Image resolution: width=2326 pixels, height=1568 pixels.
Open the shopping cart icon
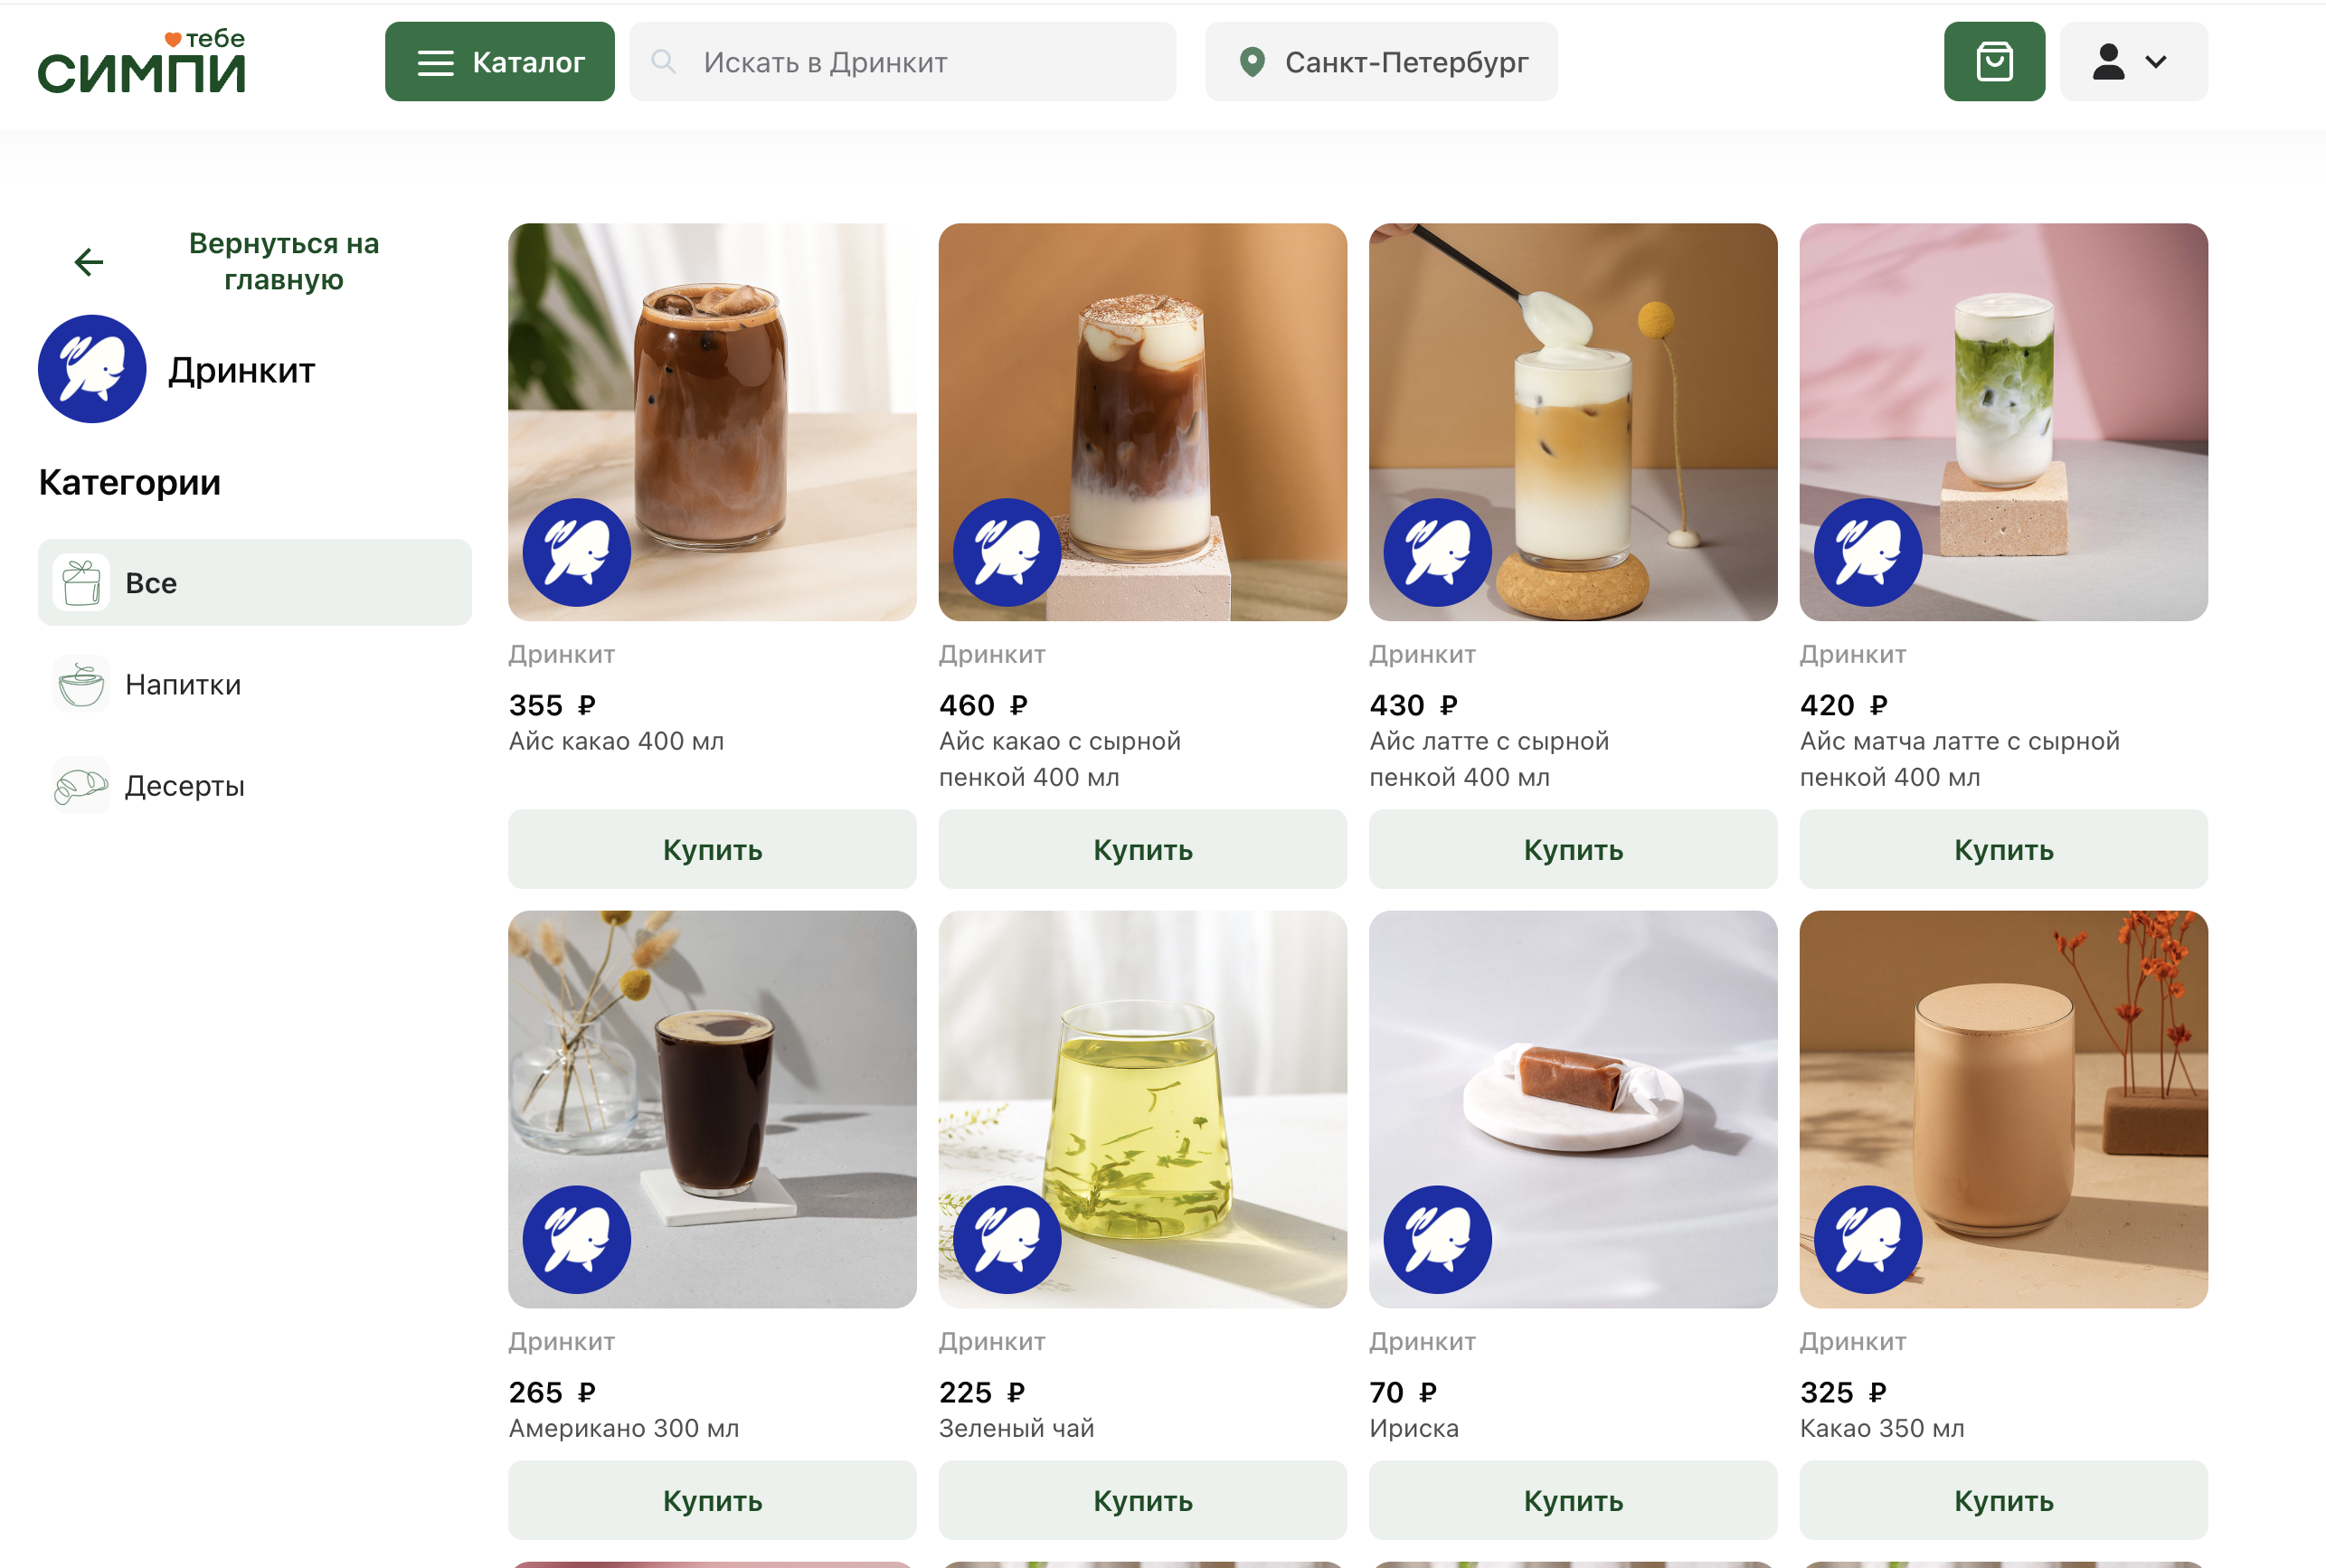point(1993,62)
